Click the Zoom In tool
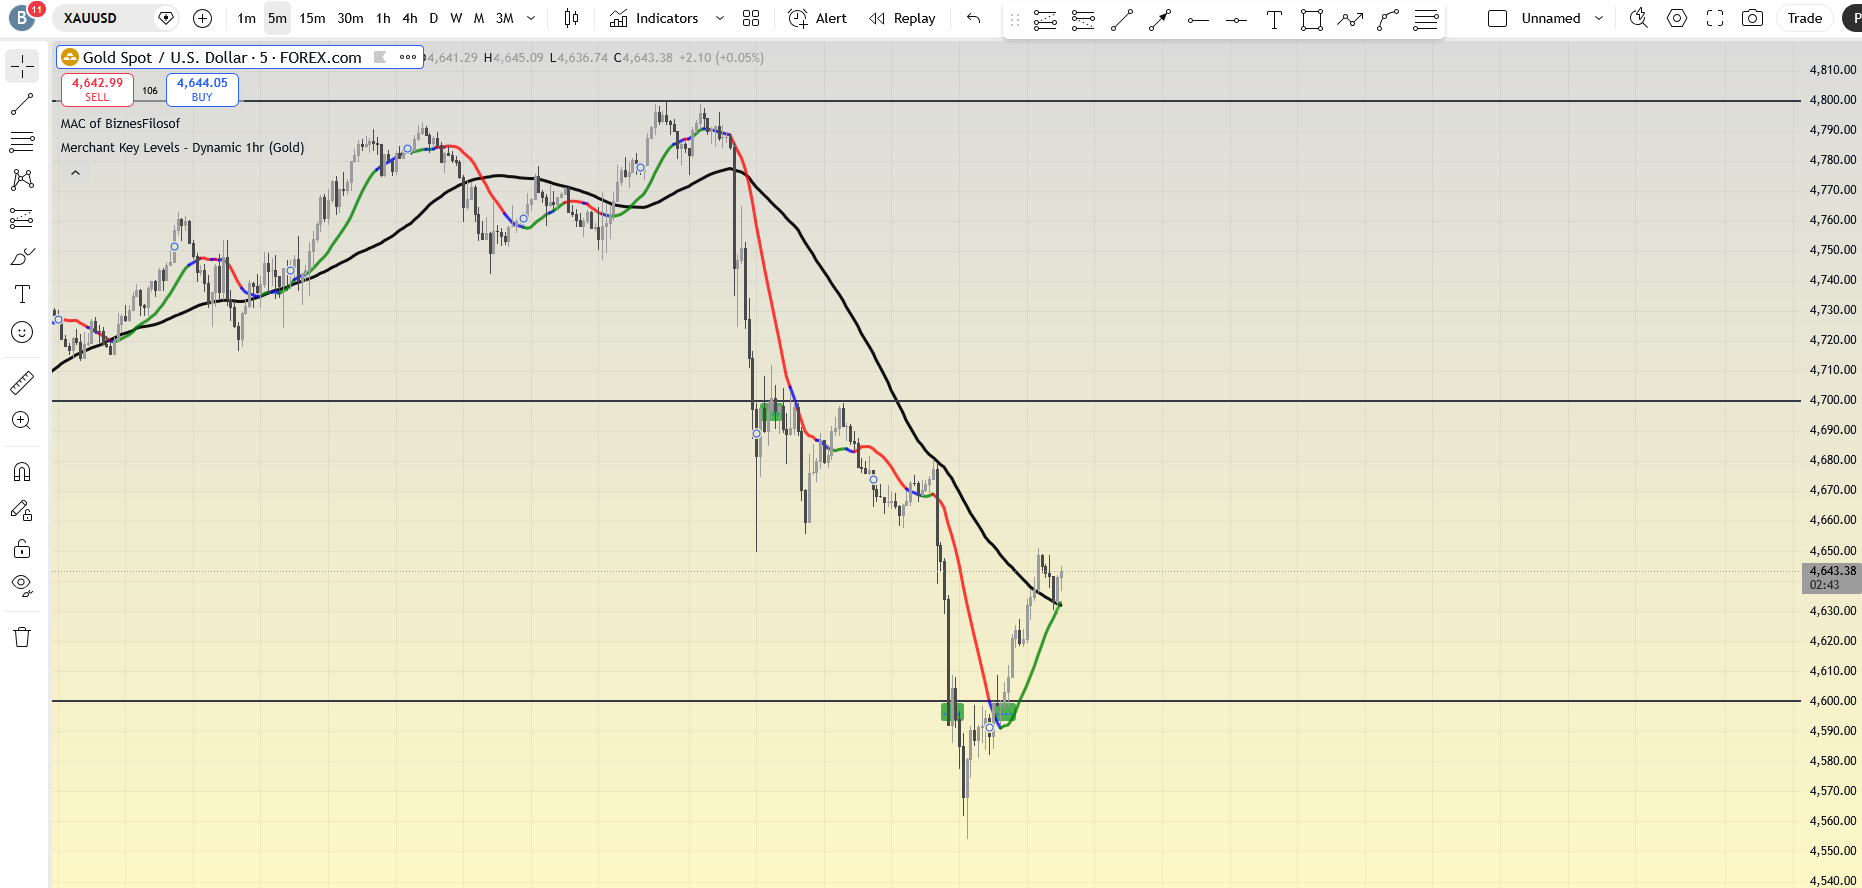This screenshot has height=888, width=1862. 22,421
